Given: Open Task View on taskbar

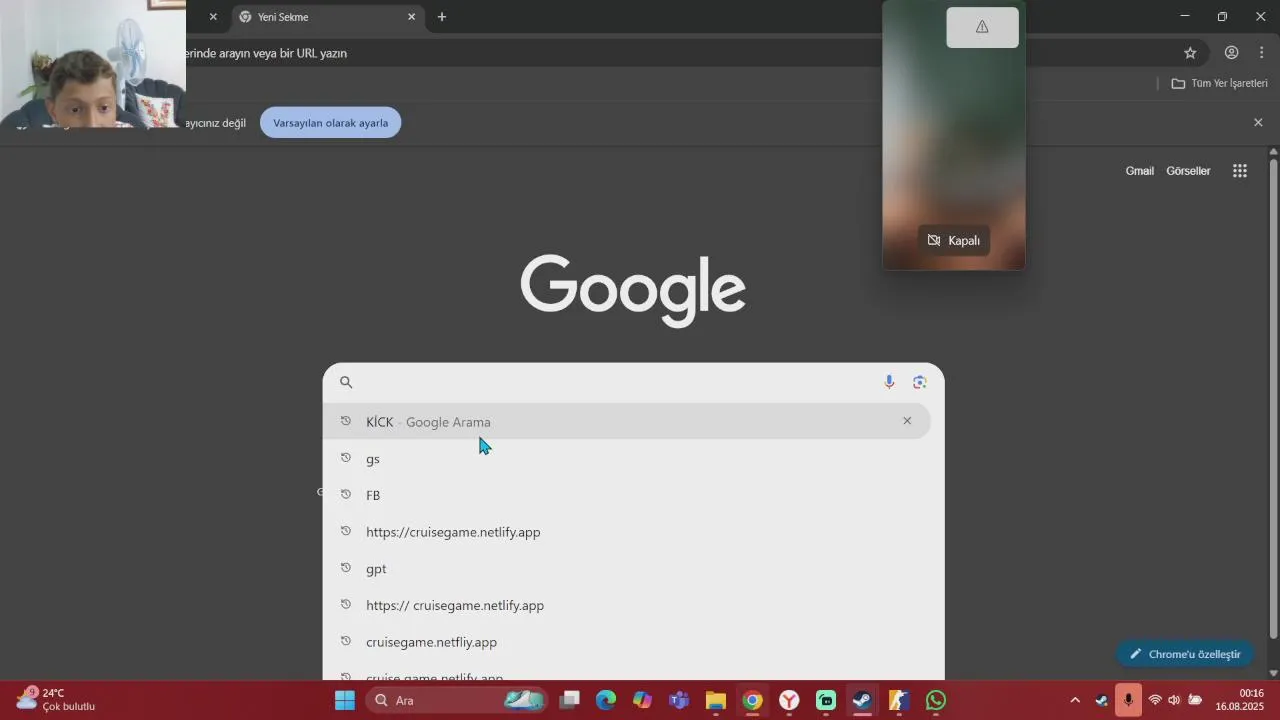Looking at the screenshot, I should click(569, 700).
